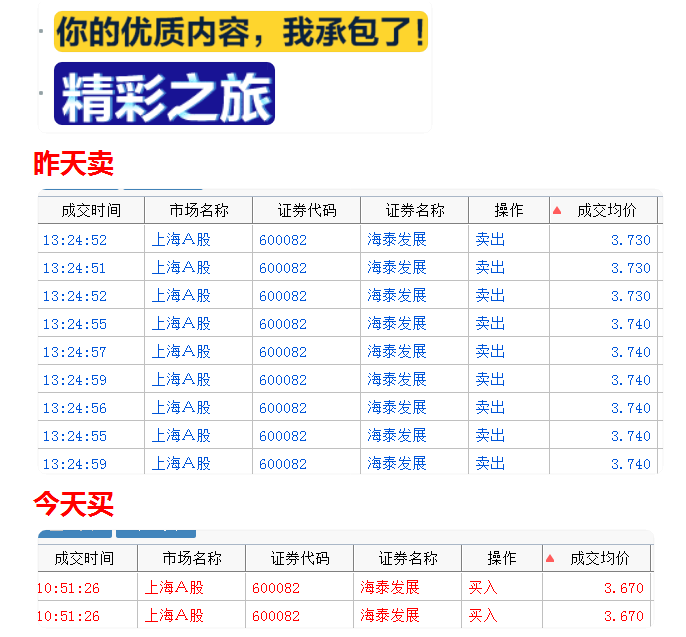
Task: Click 上海A股 in the 13:24:51 row
Action: click(x=181, y=267)
